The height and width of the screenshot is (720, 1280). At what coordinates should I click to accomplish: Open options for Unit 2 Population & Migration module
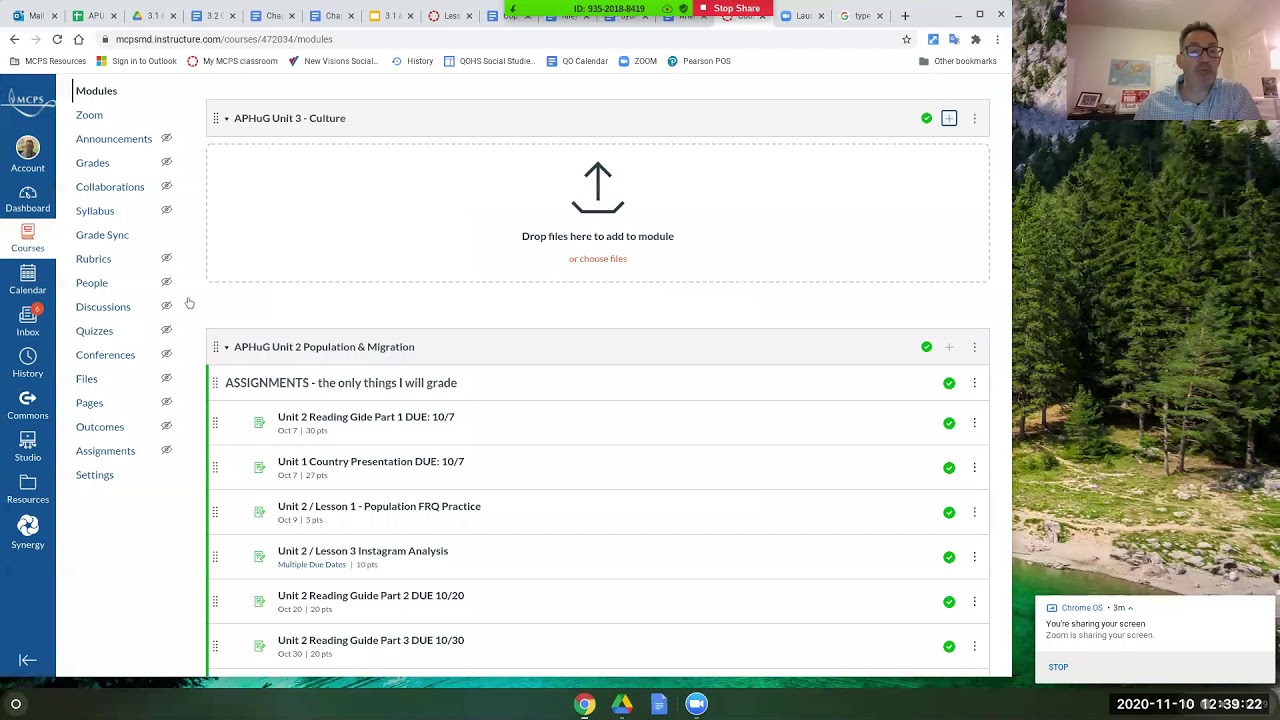click(974, 347)
